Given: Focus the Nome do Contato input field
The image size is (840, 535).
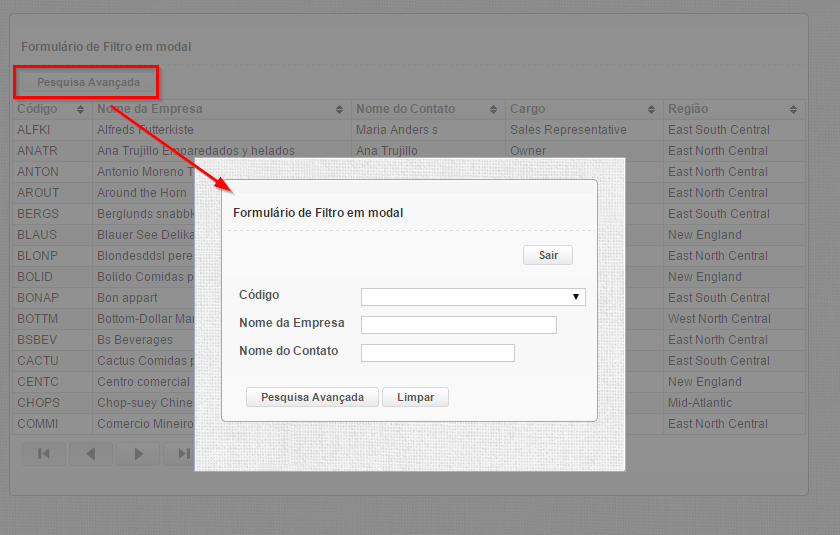Looking at the screenshot, I should point(437,353).
